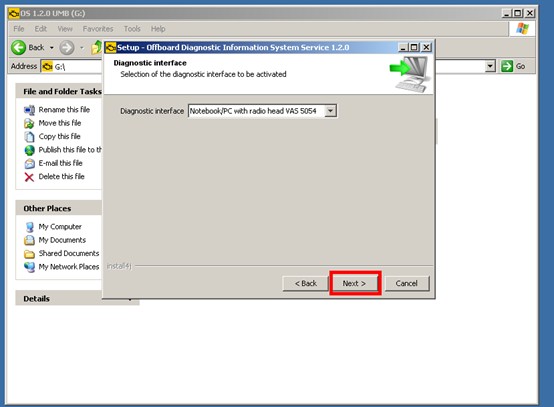
Task: Open My Computer from Other Places
Action: tap(60, 226)
